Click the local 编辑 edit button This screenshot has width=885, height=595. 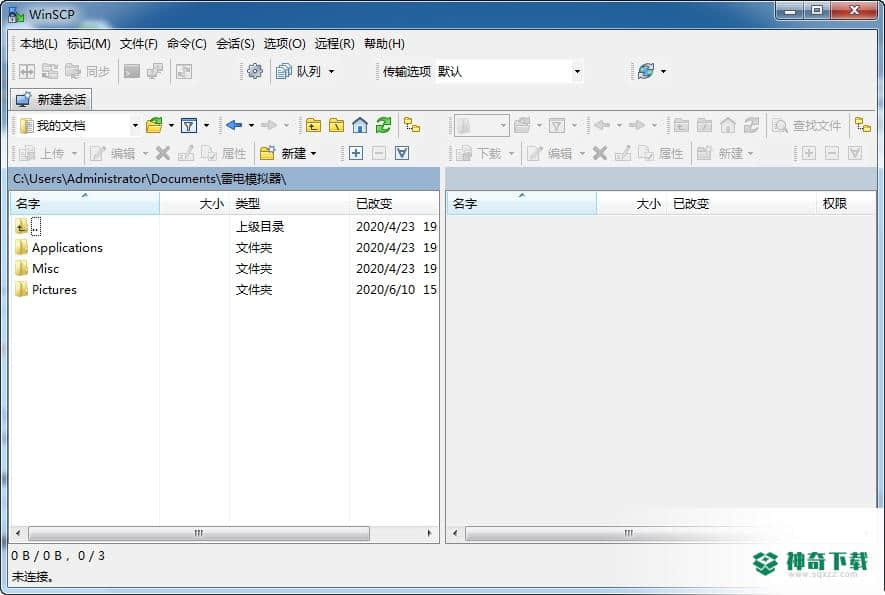coord(113,153)
